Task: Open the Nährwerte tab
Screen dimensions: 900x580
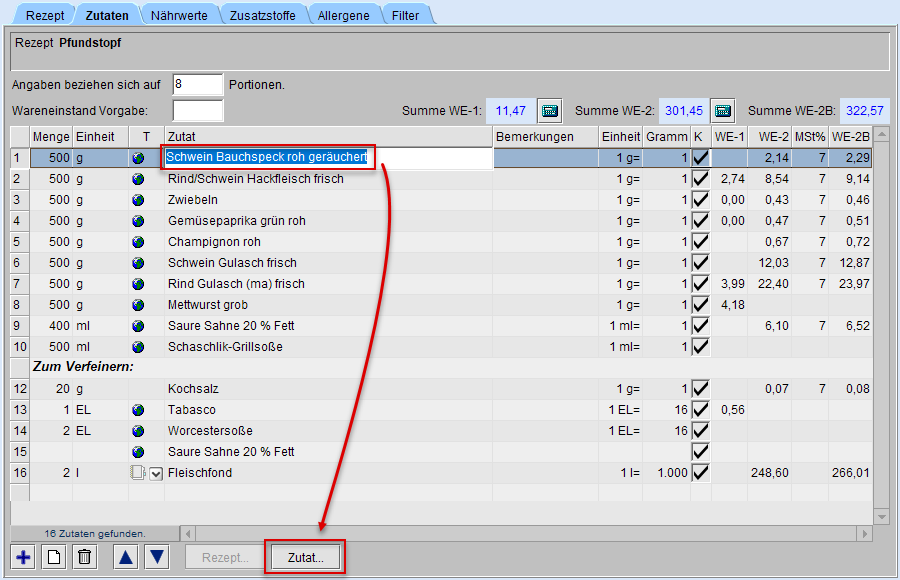Action: click(x=179, y=16)
